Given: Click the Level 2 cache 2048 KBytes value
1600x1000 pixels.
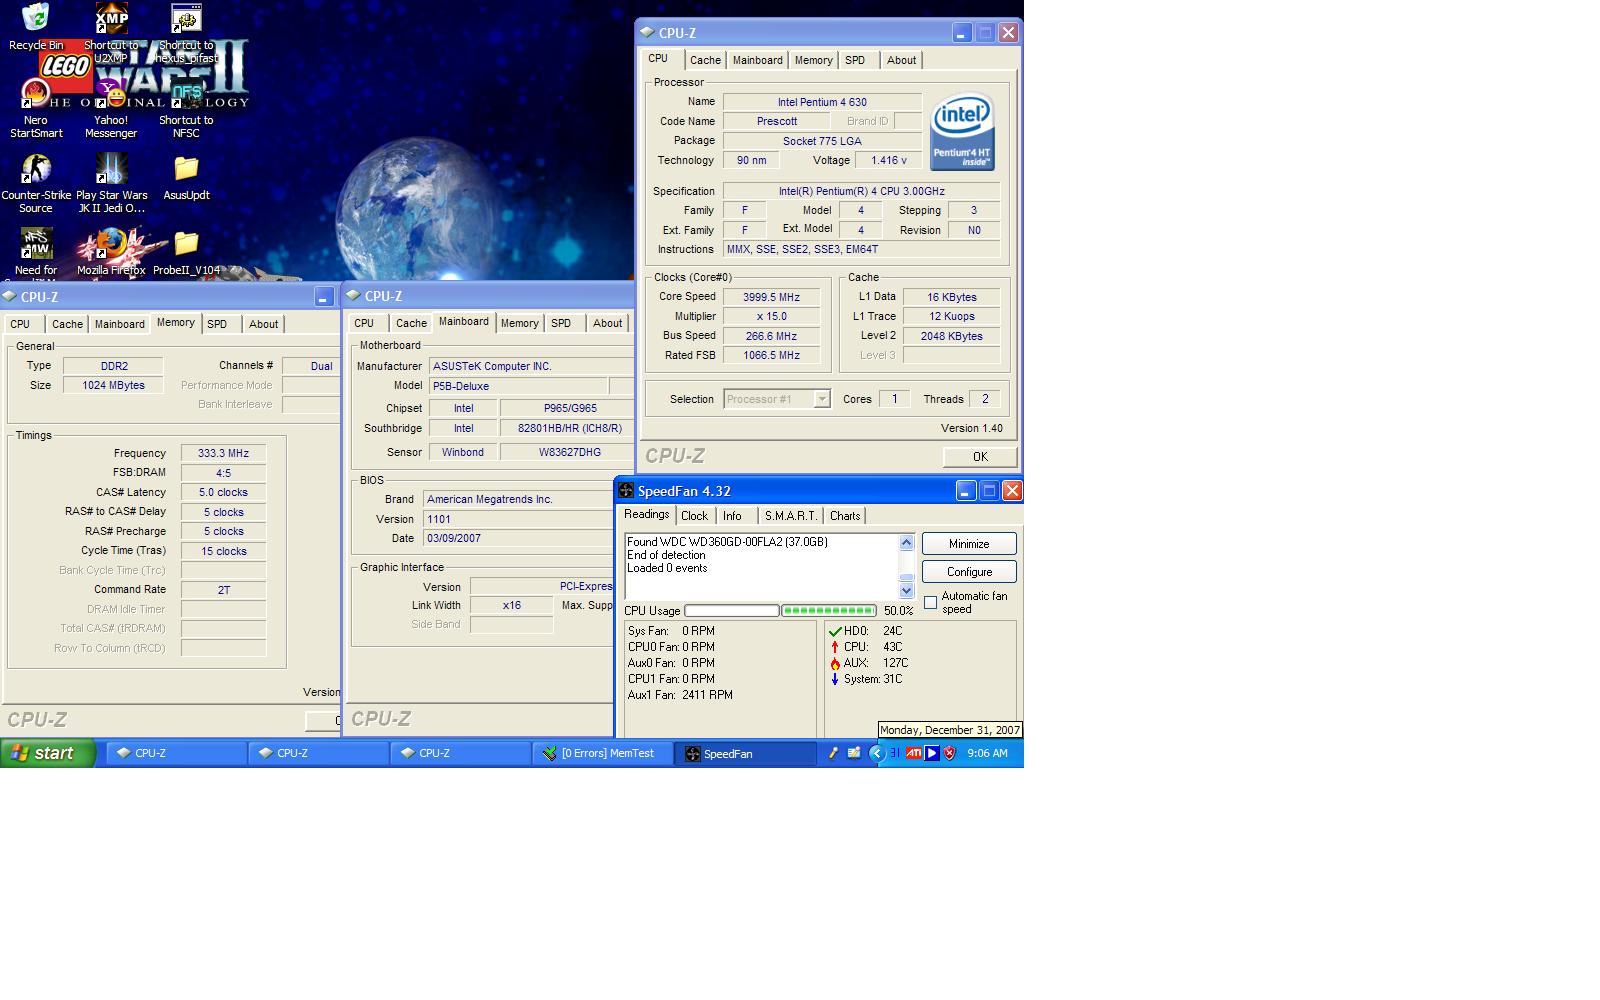Looking at the screenshot, I should pos(951,336).
